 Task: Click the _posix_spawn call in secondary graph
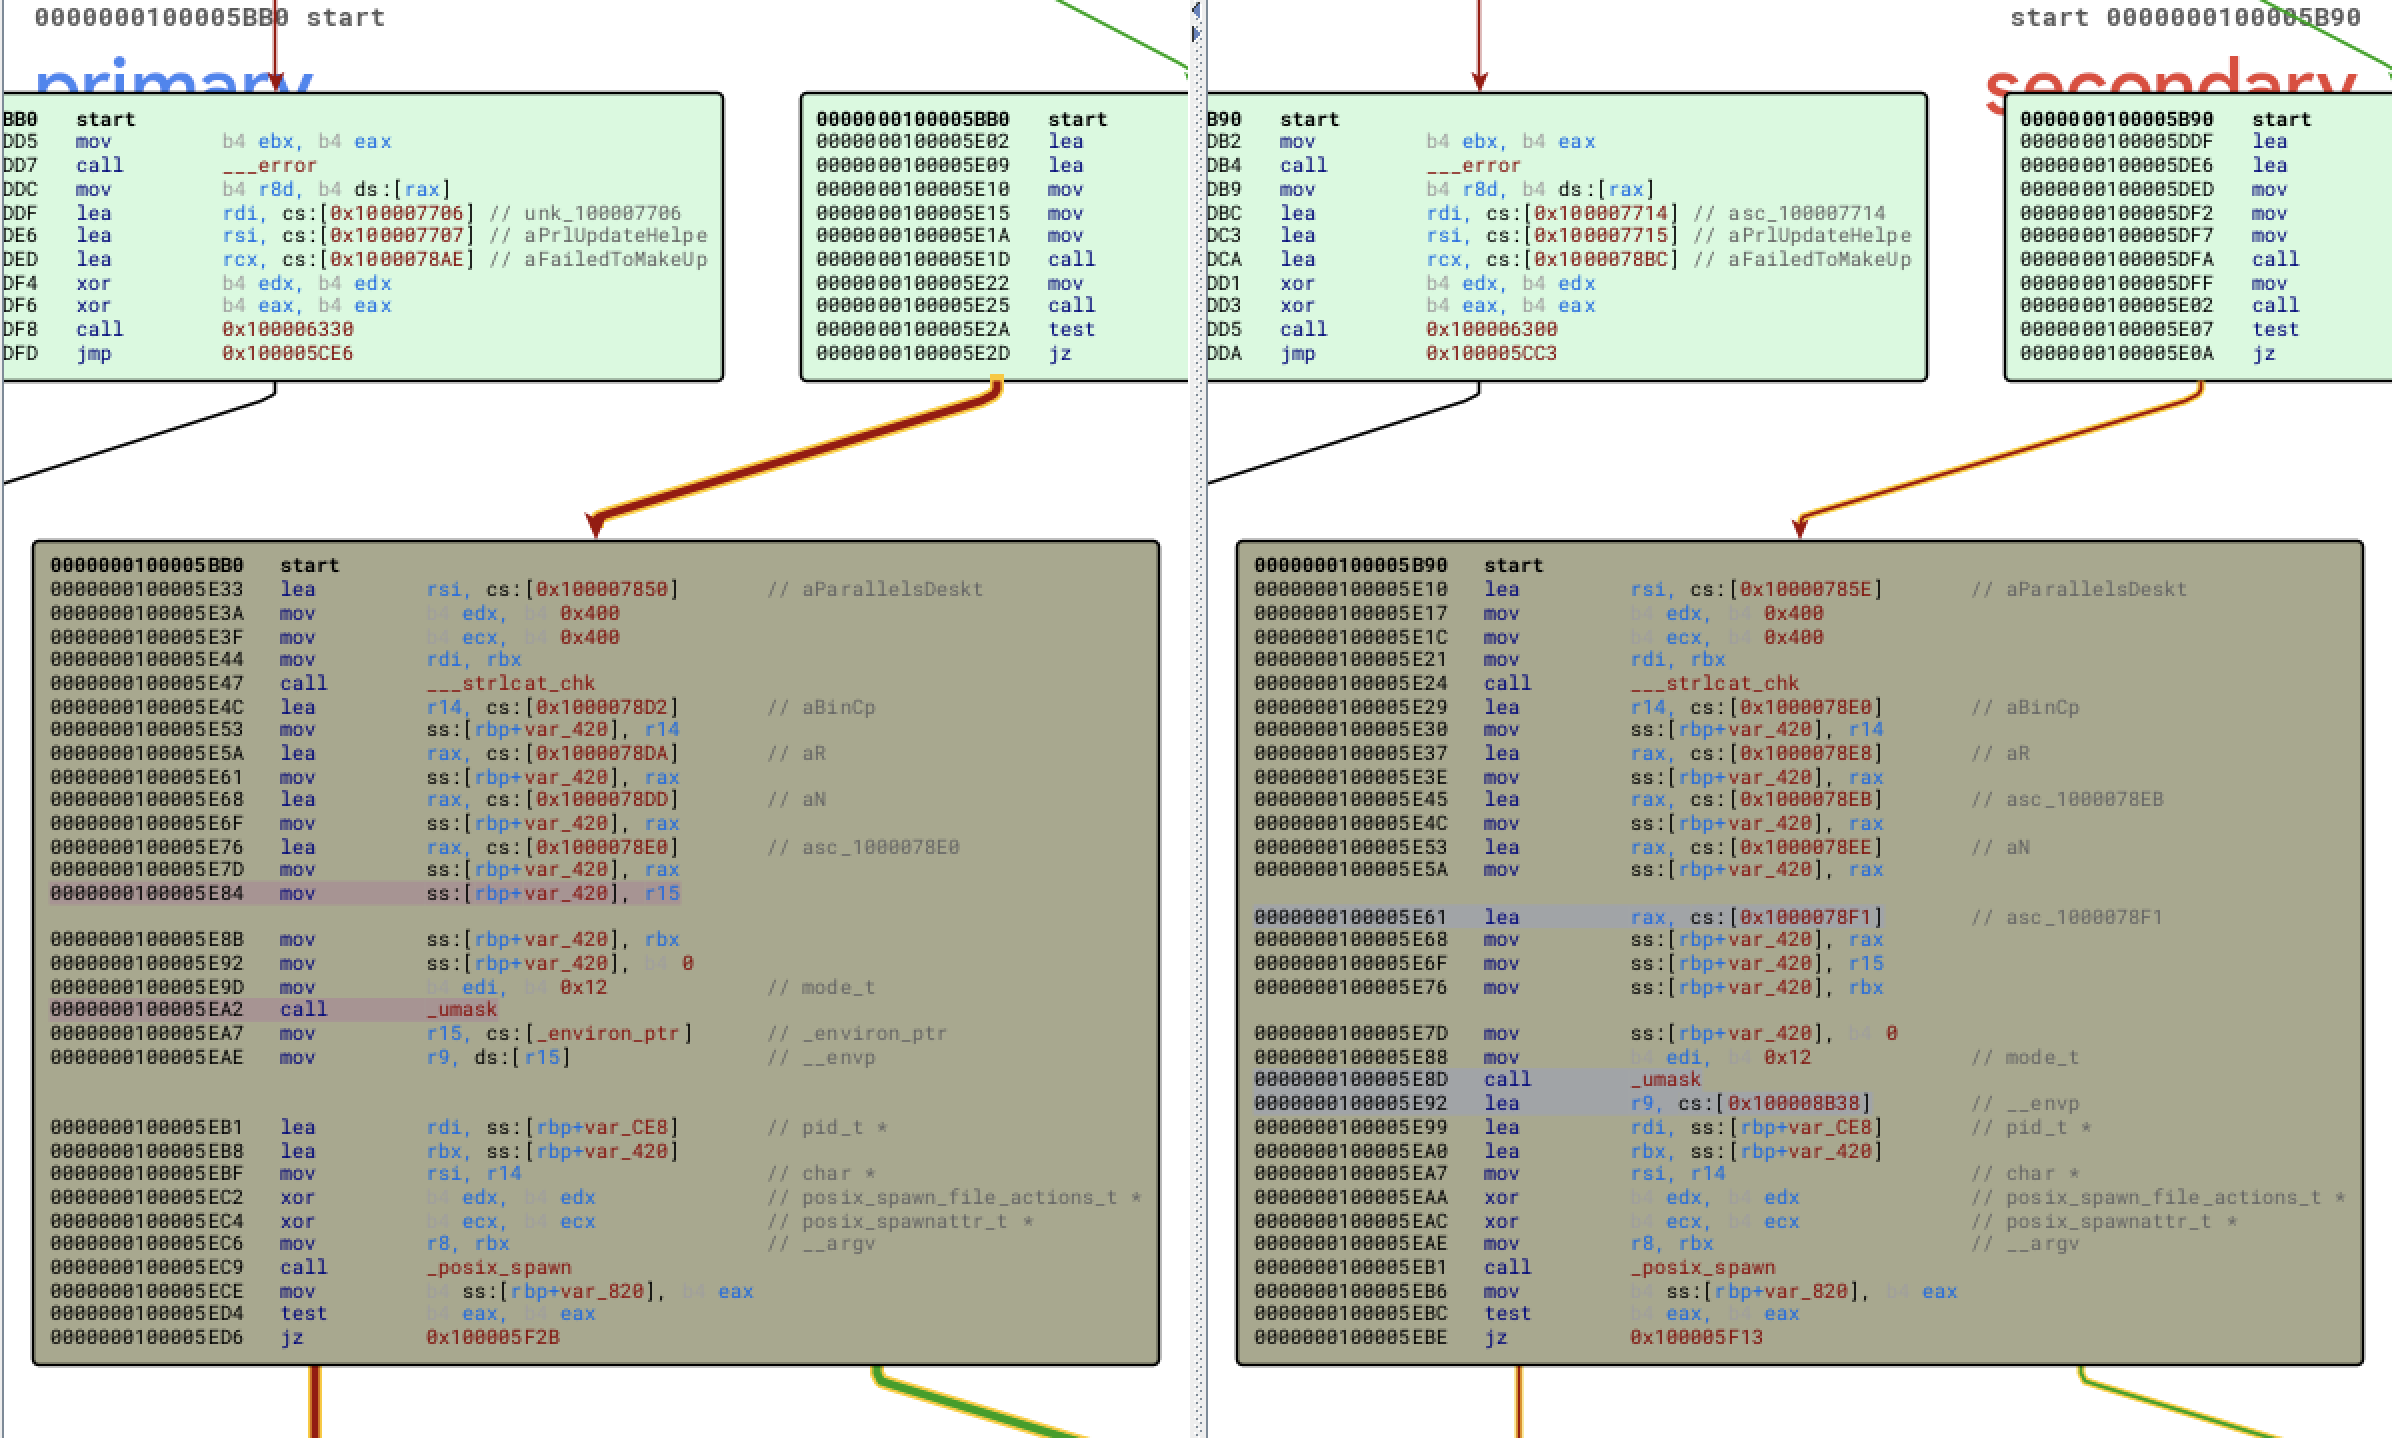click(1702, 1267)
